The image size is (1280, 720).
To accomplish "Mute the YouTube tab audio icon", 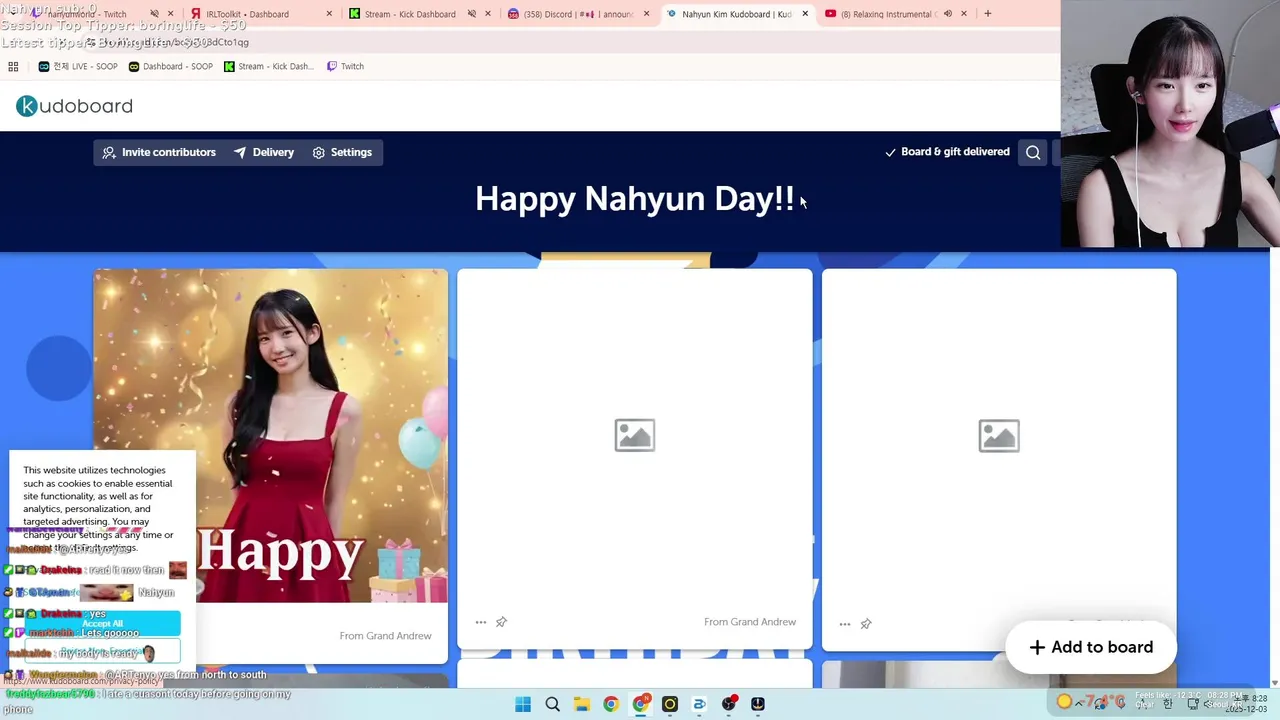I will click(948, 14).
